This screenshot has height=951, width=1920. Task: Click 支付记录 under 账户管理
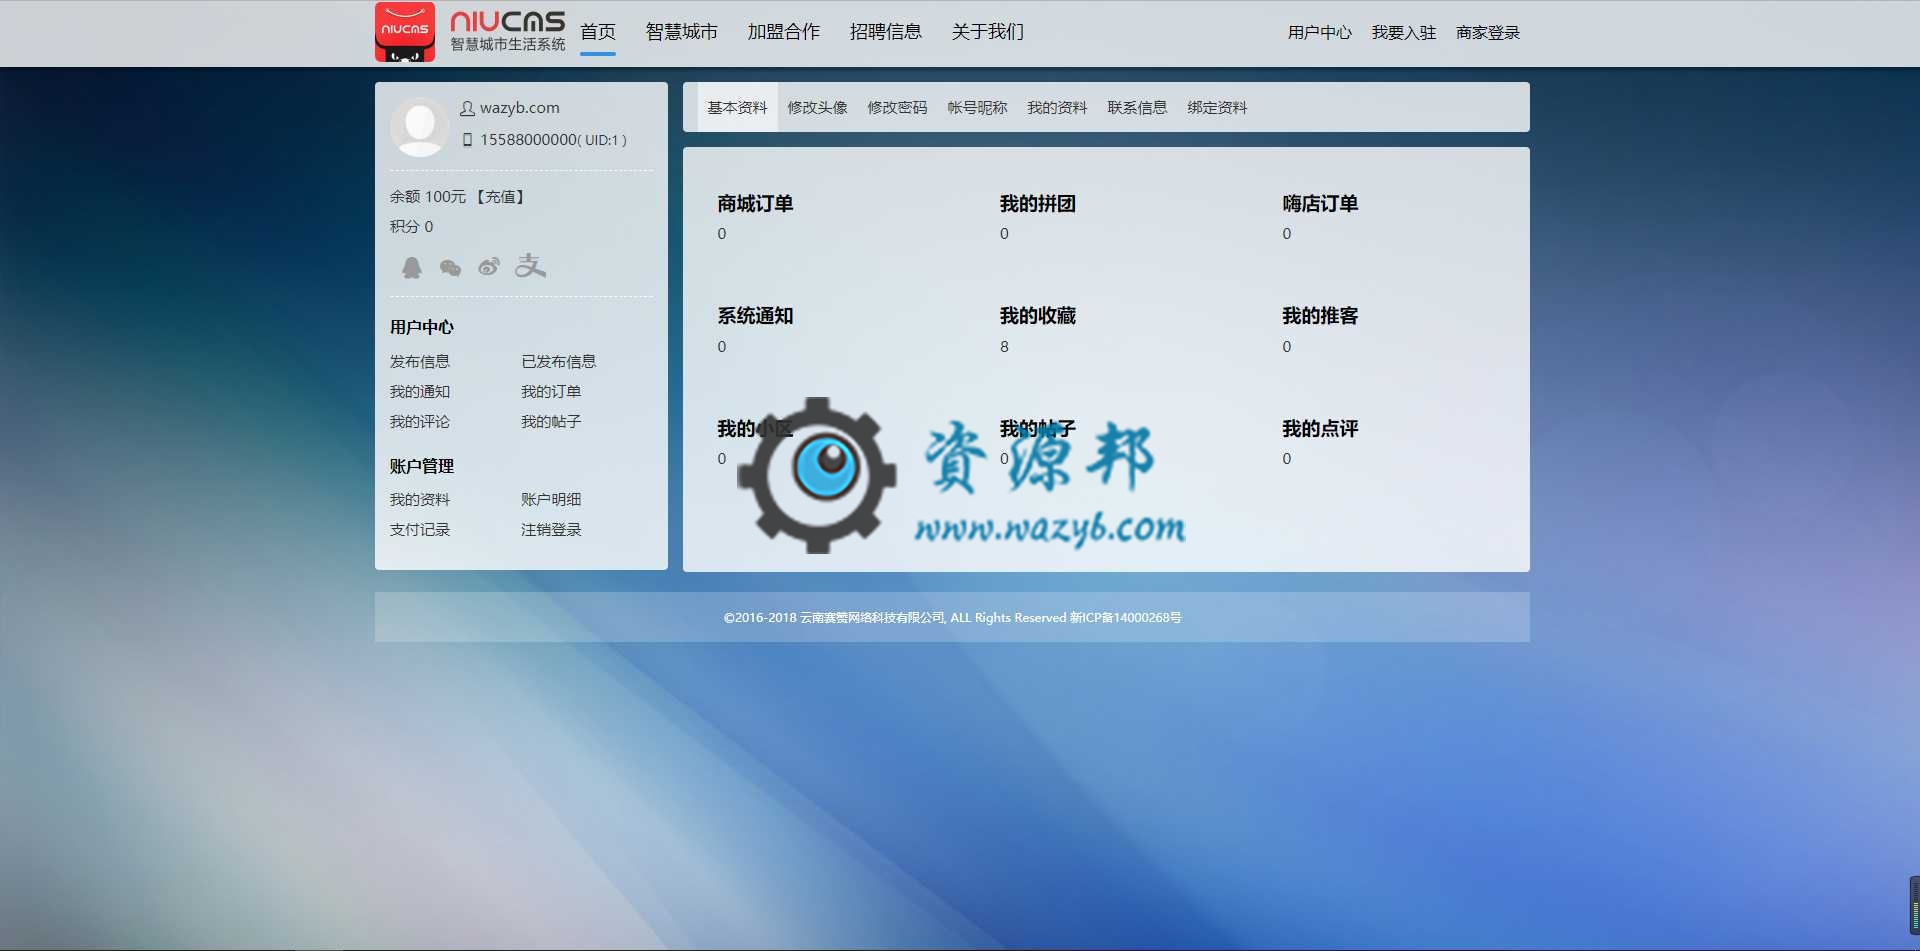click(x=419, y=530)
